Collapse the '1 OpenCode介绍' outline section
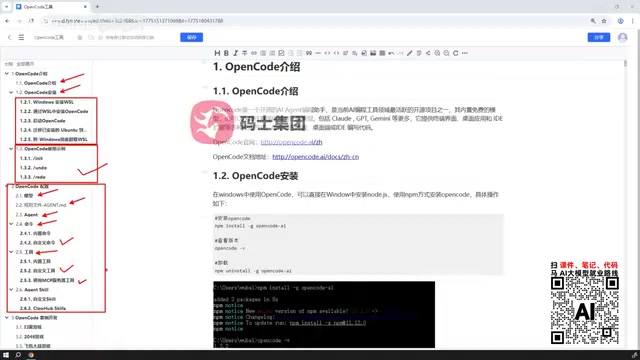 click(x=7, y=73)
